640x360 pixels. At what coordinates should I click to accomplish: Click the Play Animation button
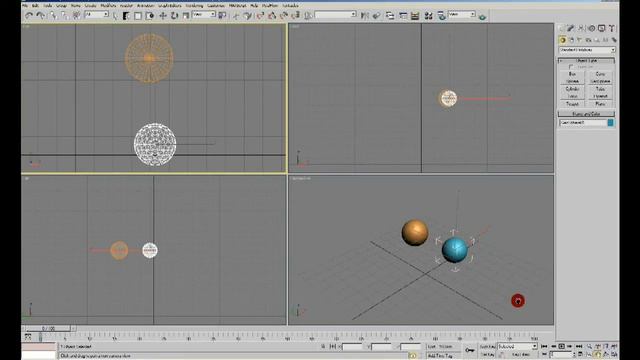point(561,347)
